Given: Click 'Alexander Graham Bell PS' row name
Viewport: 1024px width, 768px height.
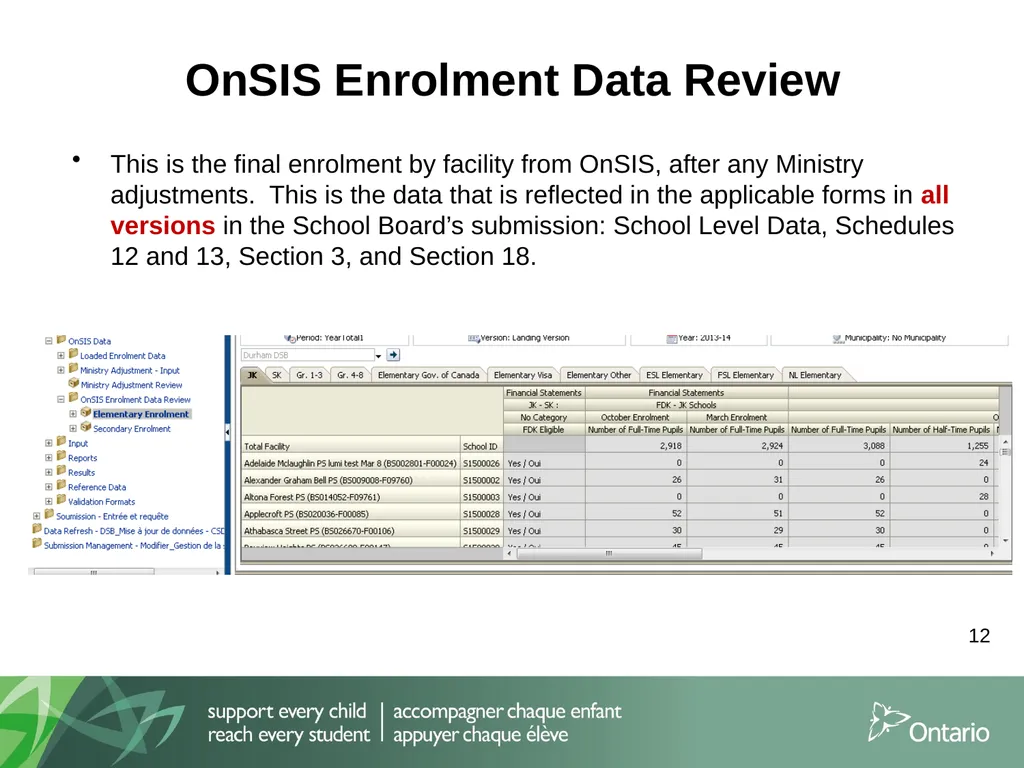Looking at the screenshot, I should click(351, 480).
